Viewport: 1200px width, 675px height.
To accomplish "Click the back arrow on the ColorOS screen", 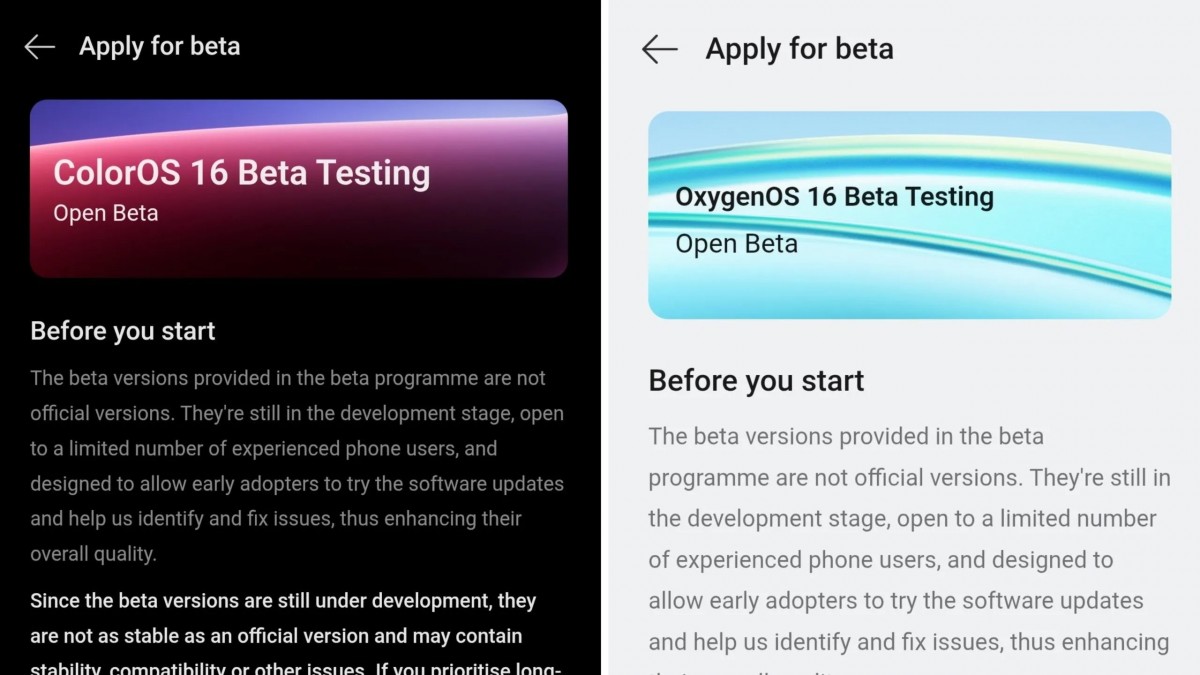I will tap(38, 45).
